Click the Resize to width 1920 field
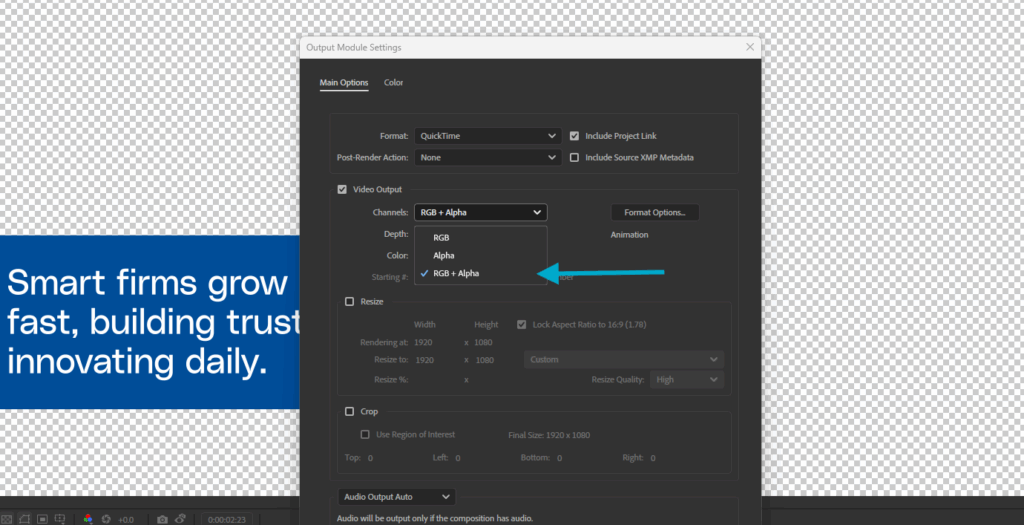The image size is (1024, 525). click(x=424, y=360)
